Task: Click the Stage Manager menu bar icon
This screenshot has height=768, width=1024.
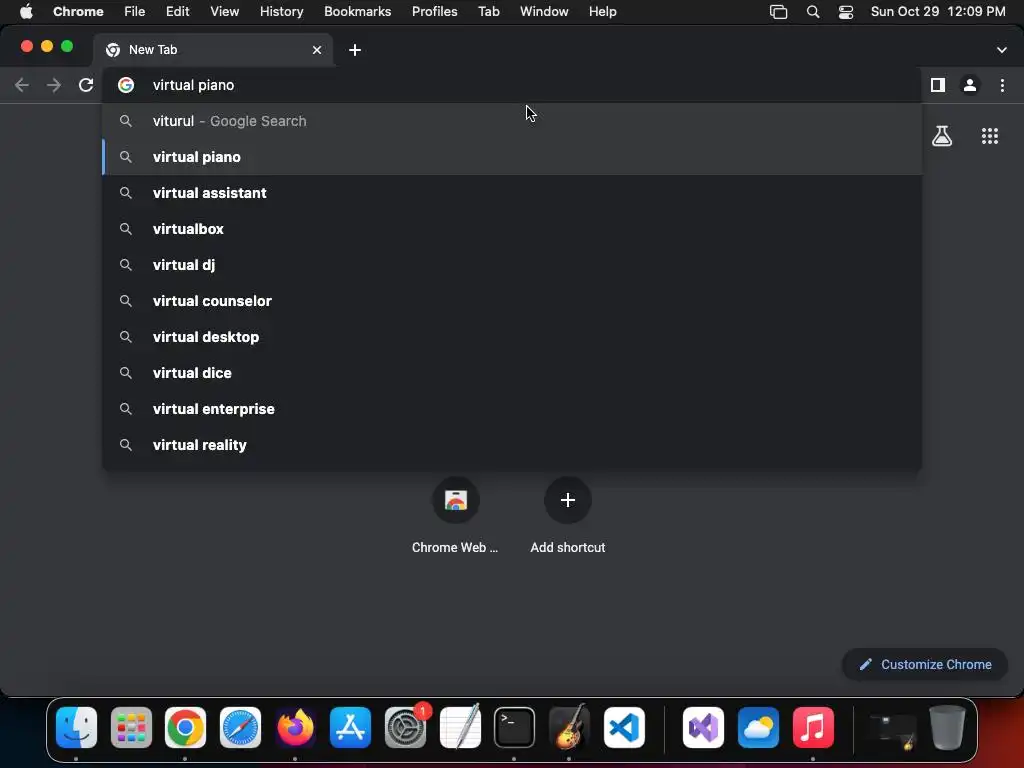Action: 778,12
